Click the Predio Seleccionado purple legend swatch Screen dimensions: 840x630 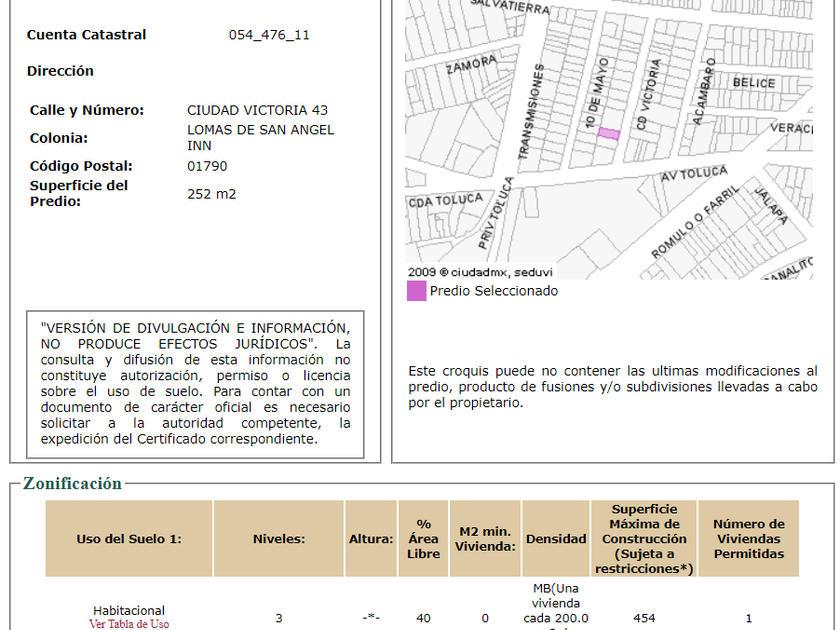pos(416,291)
